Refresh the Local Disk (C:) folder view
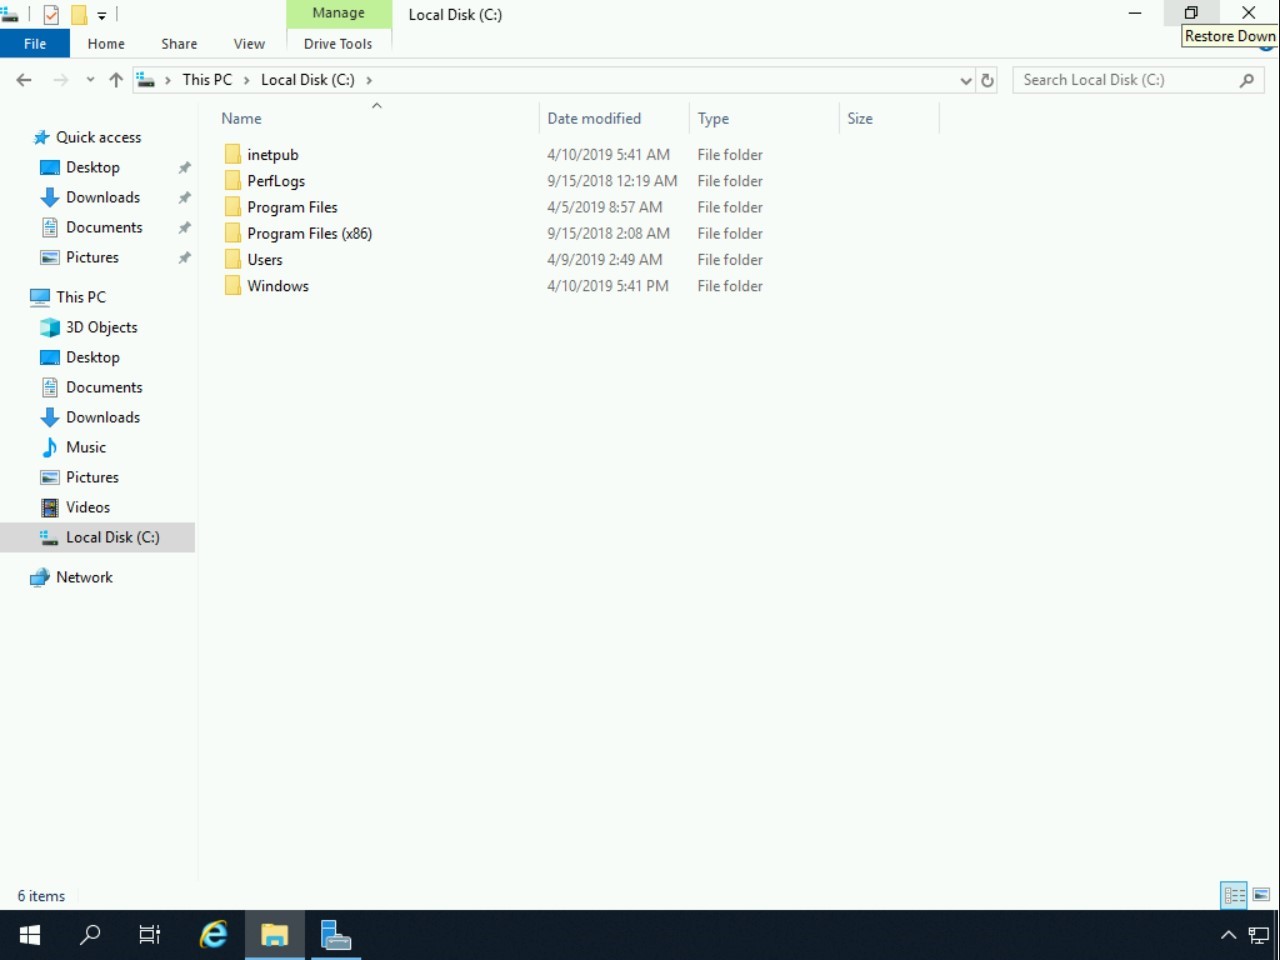Viewport: 1280px width, 960px height. point(987,80)
